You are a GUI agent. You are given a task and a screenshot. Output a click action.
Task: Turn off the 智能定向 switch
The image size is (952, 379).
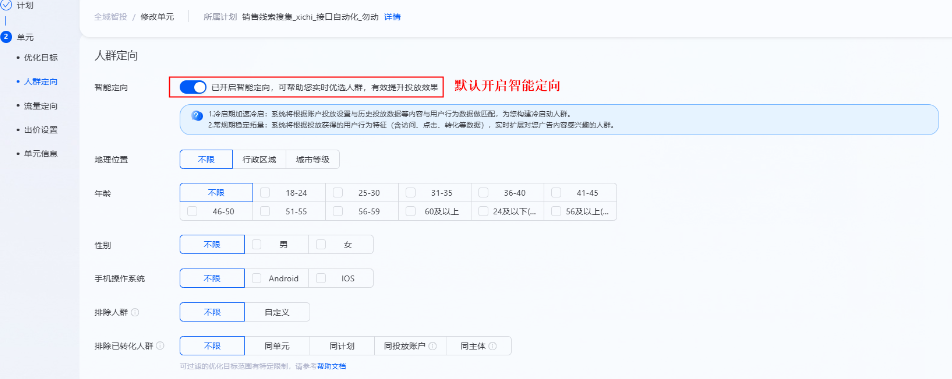pyautogui.click(x=193, y=87)
